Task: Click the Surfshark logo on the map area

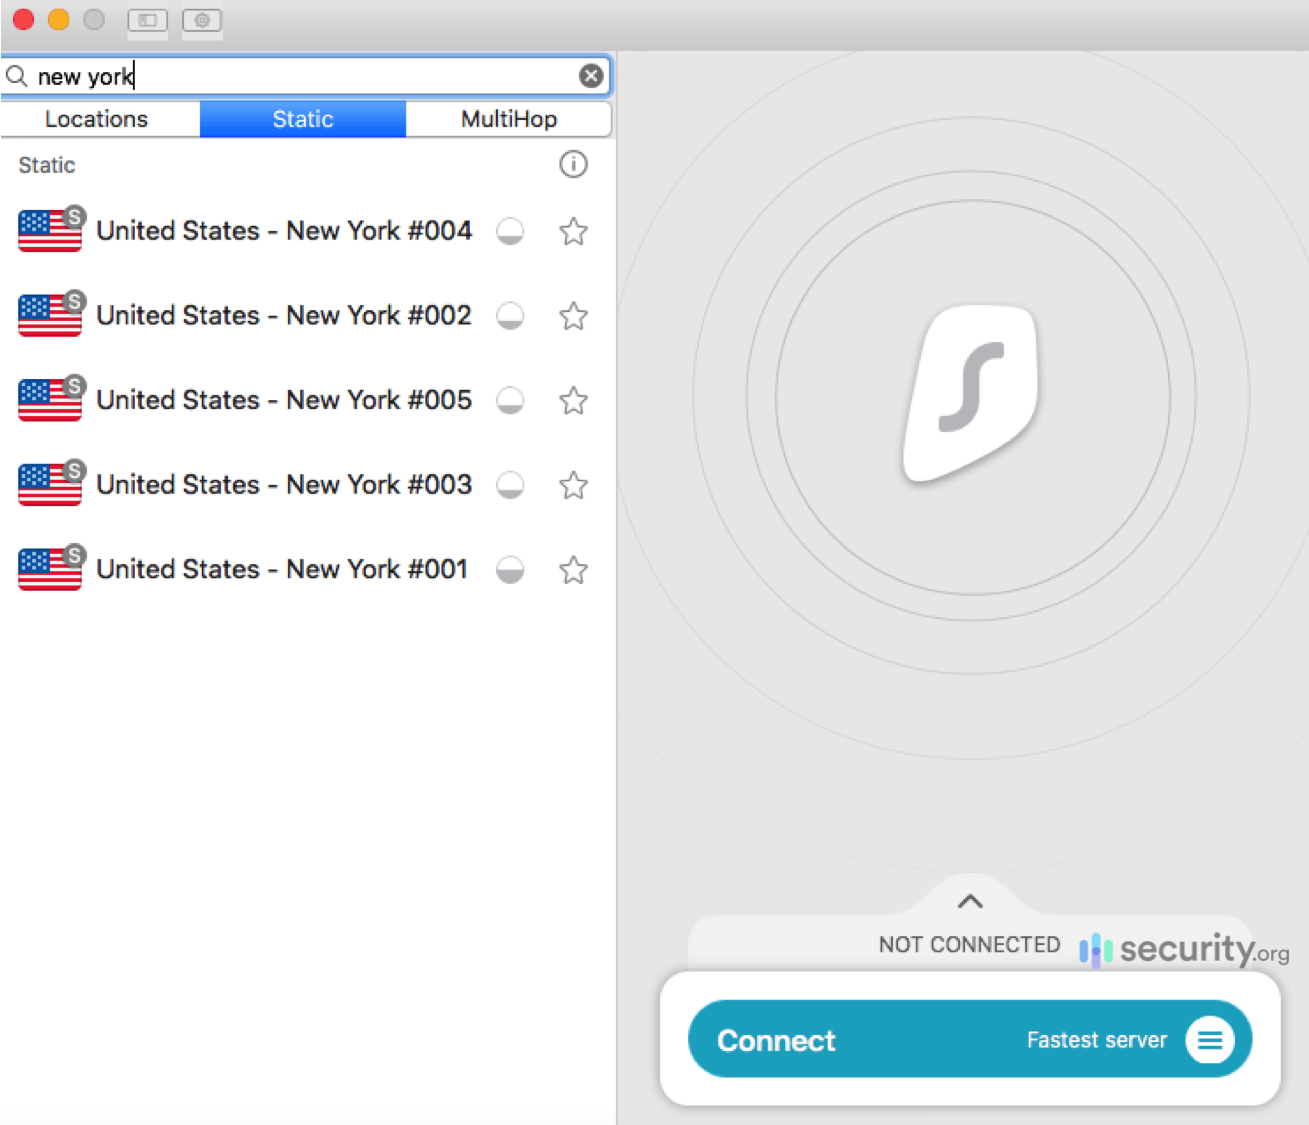Action: [968, 390]
